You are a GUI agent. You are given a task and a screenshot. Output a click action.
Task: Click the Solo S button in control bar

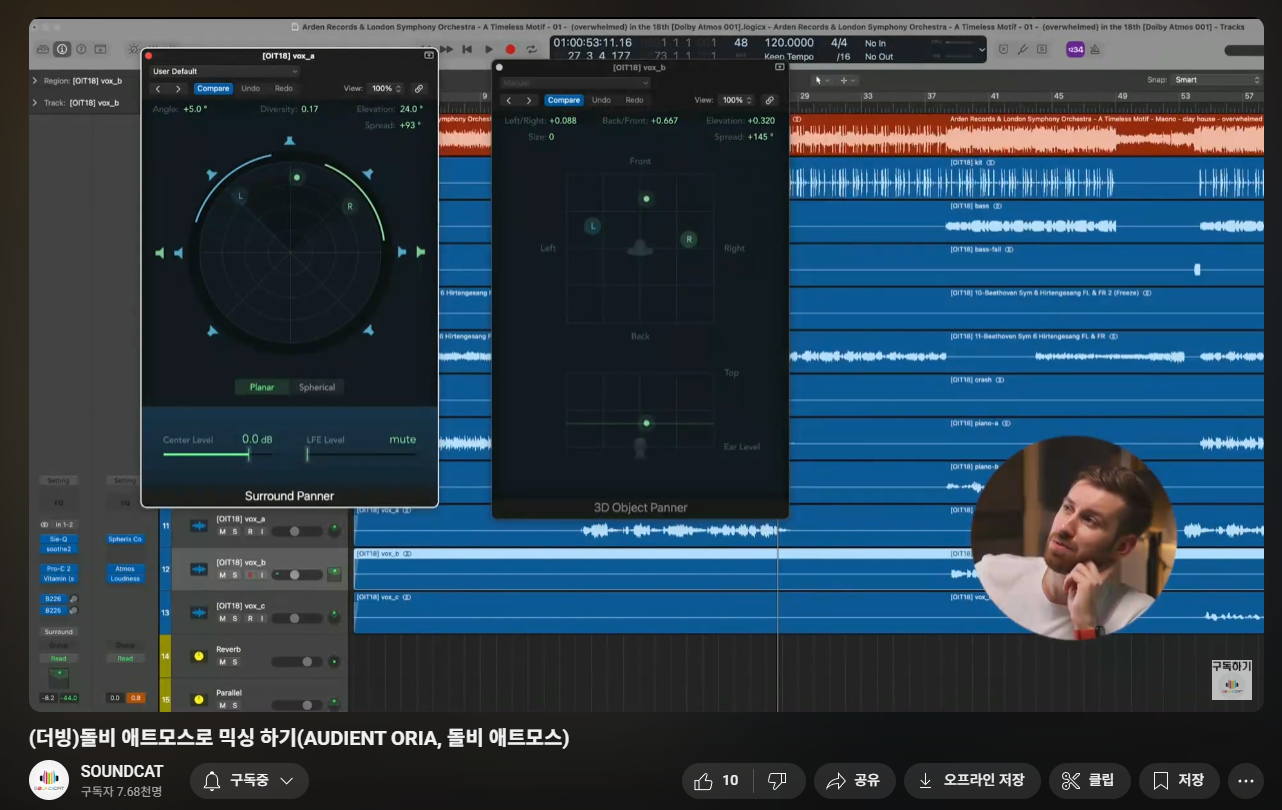pyautogui.click(x=1041, y=49)
